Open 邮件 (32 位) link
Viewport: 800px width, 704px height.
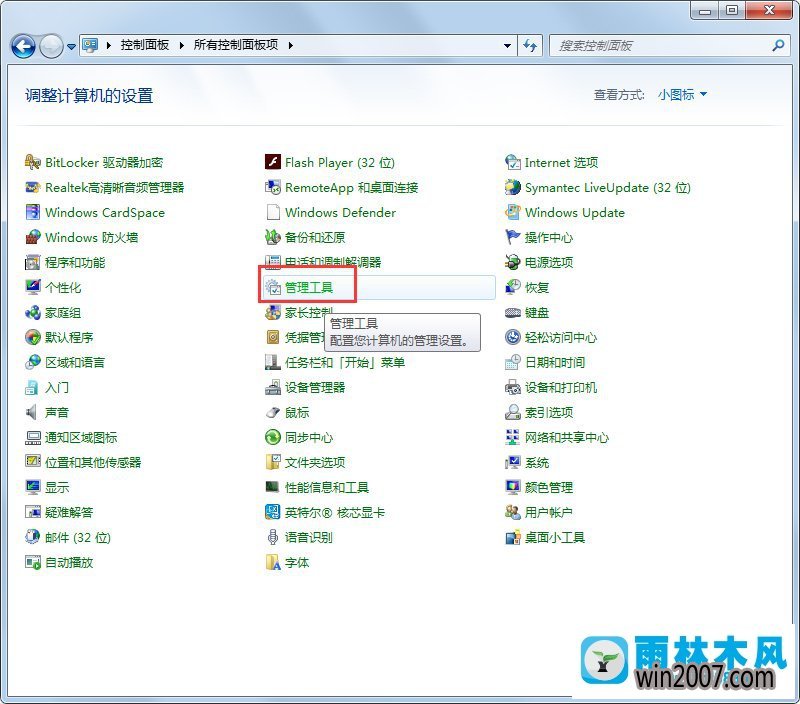pyautogui.click(x=78, y=537)
